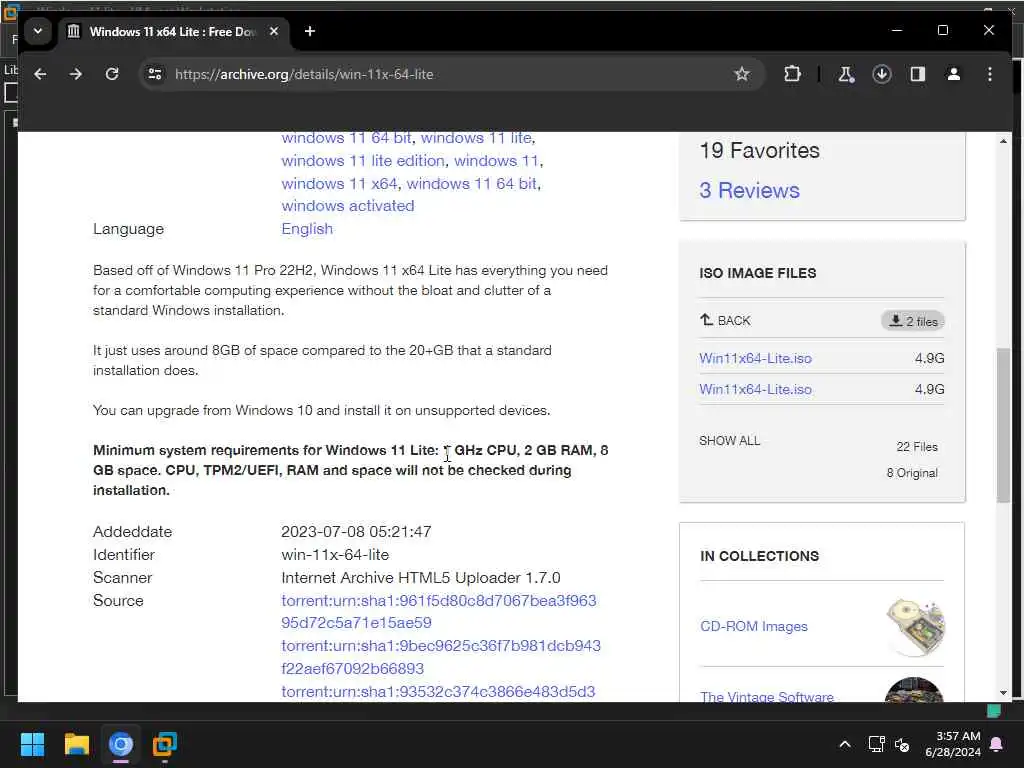The width and height of the screenshot is (1024, 768).
Task: Open the 'windows 11 lite' tag link
Action: [x=476, y=138]
